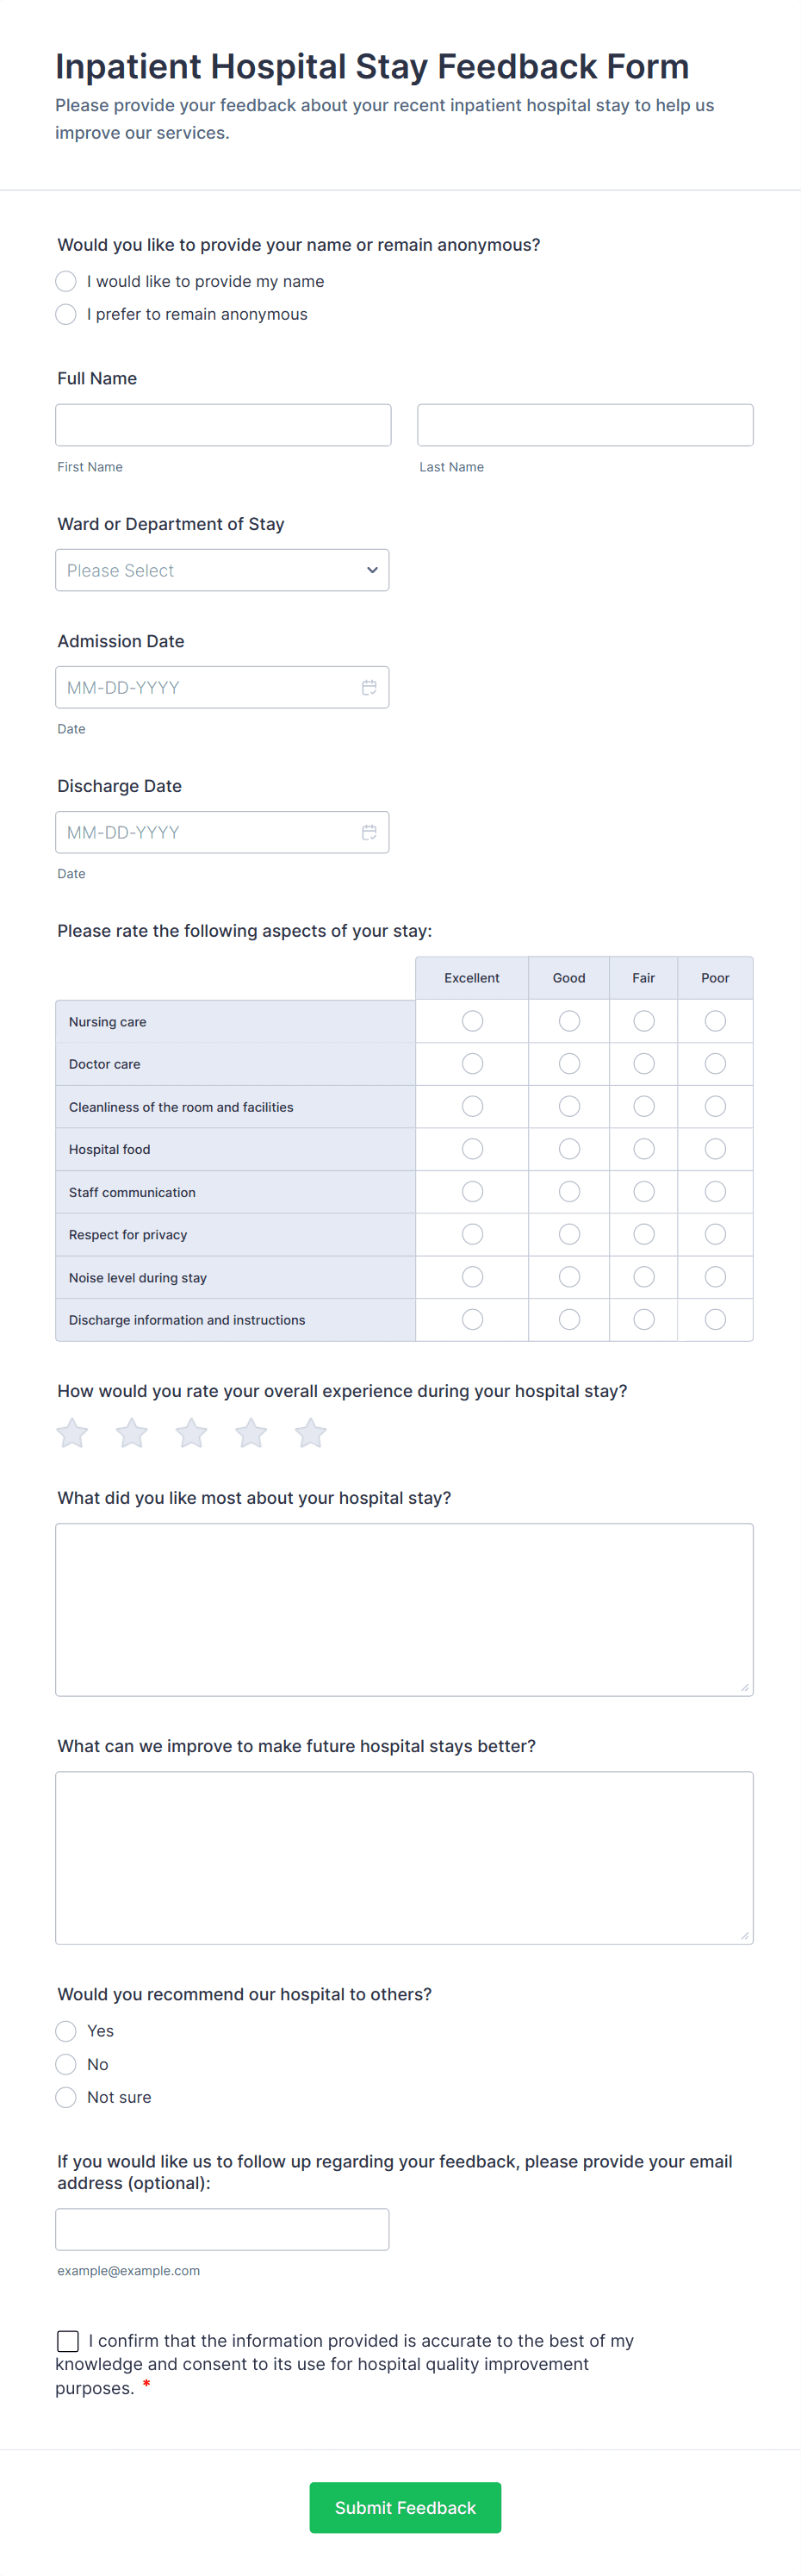This screenshot has width=801, height=2576.
Task: Choose 'I prefer to remain anonymous'
Action: coord(66,314)
